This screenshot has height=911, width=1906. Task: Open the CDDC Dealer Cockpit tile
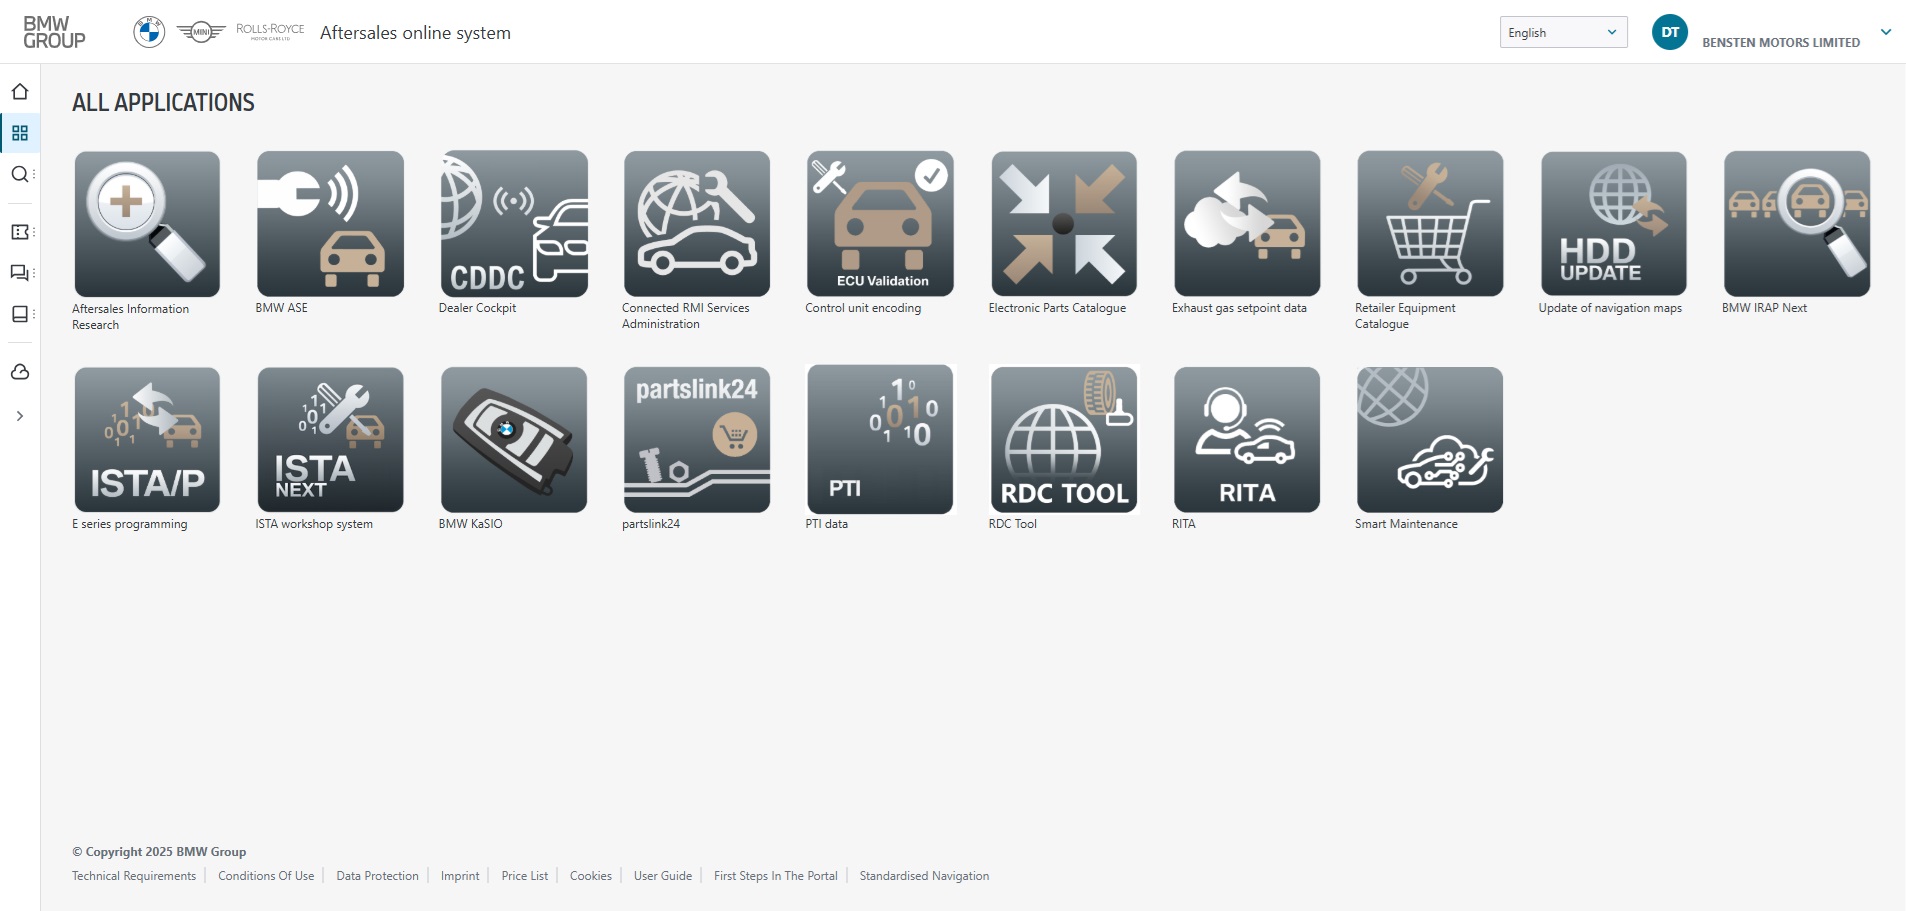(514, 224)
